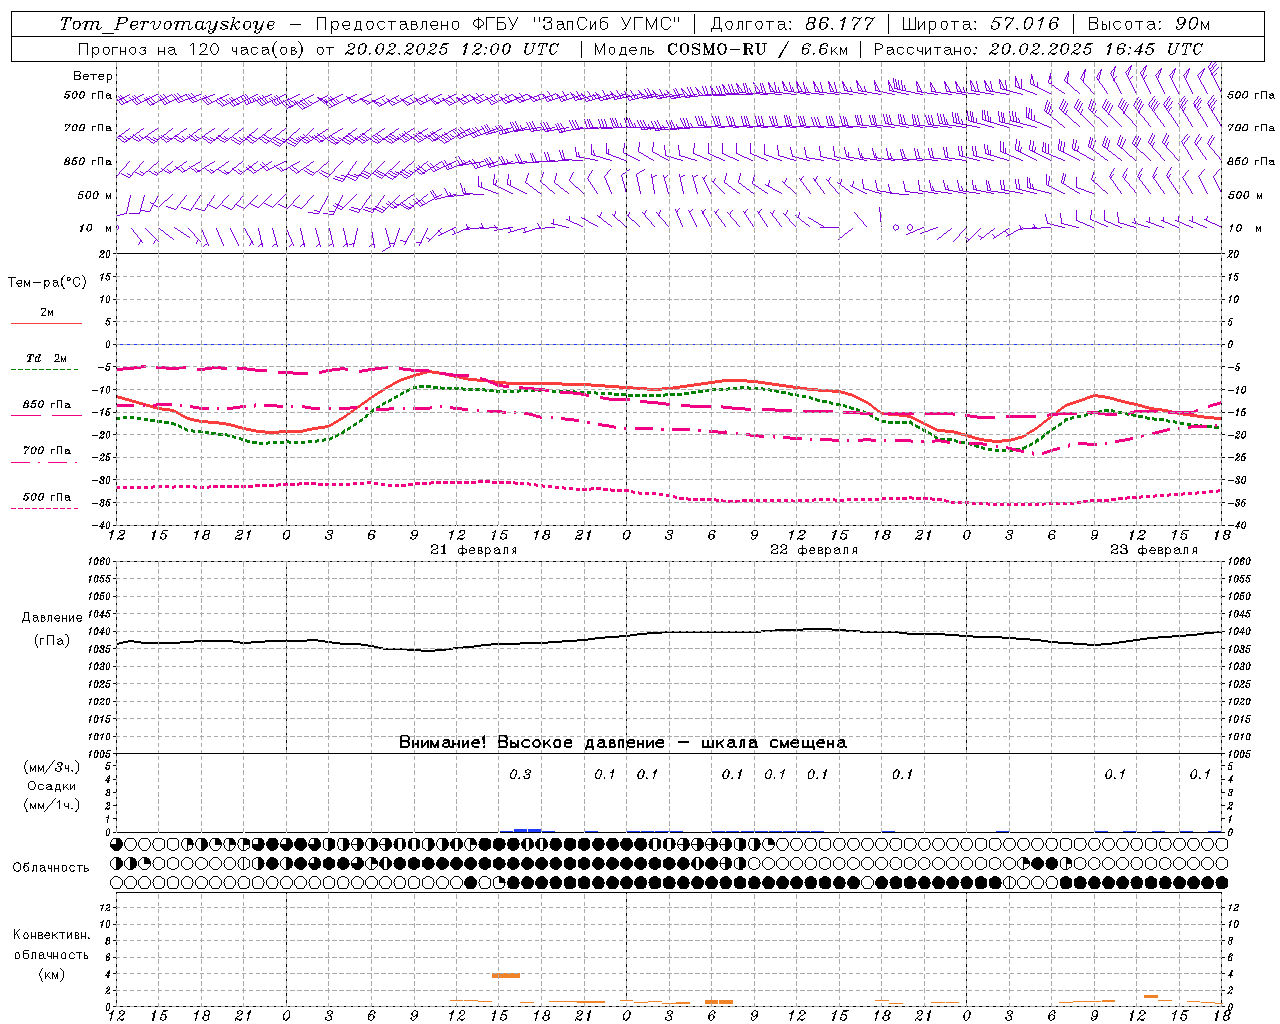Image resolution: width=1280 pixels, height=1024 pixels.
Task: Select the 'Долгота: 86.177' longitude field
Action: tap(792, 24)
